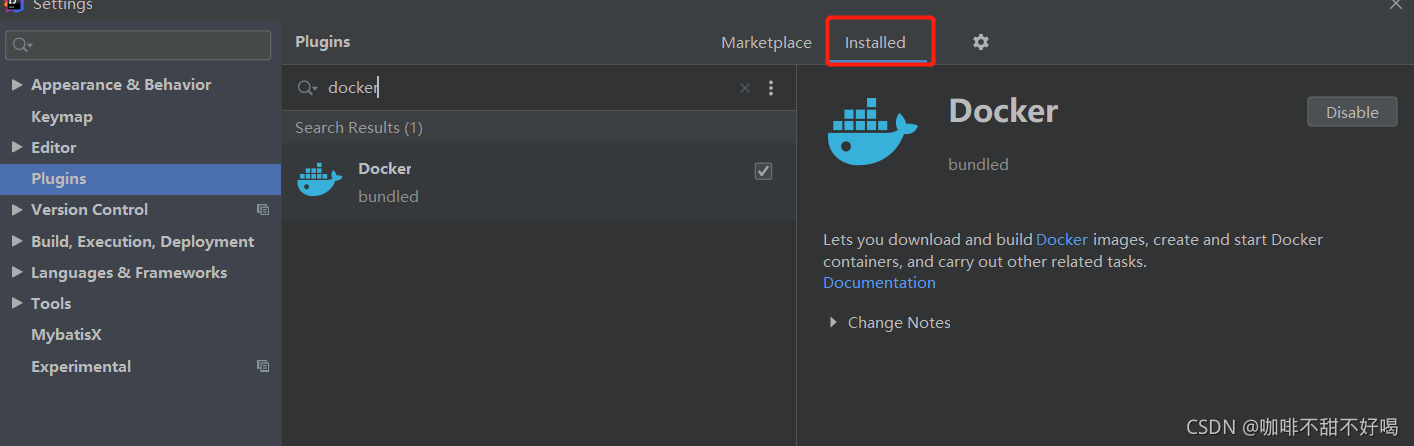The width and height of the screenshot is (1414, 446).
Task: Select the Docker plugin name in results
Action: pyautogui.click(x=385, y=169)
